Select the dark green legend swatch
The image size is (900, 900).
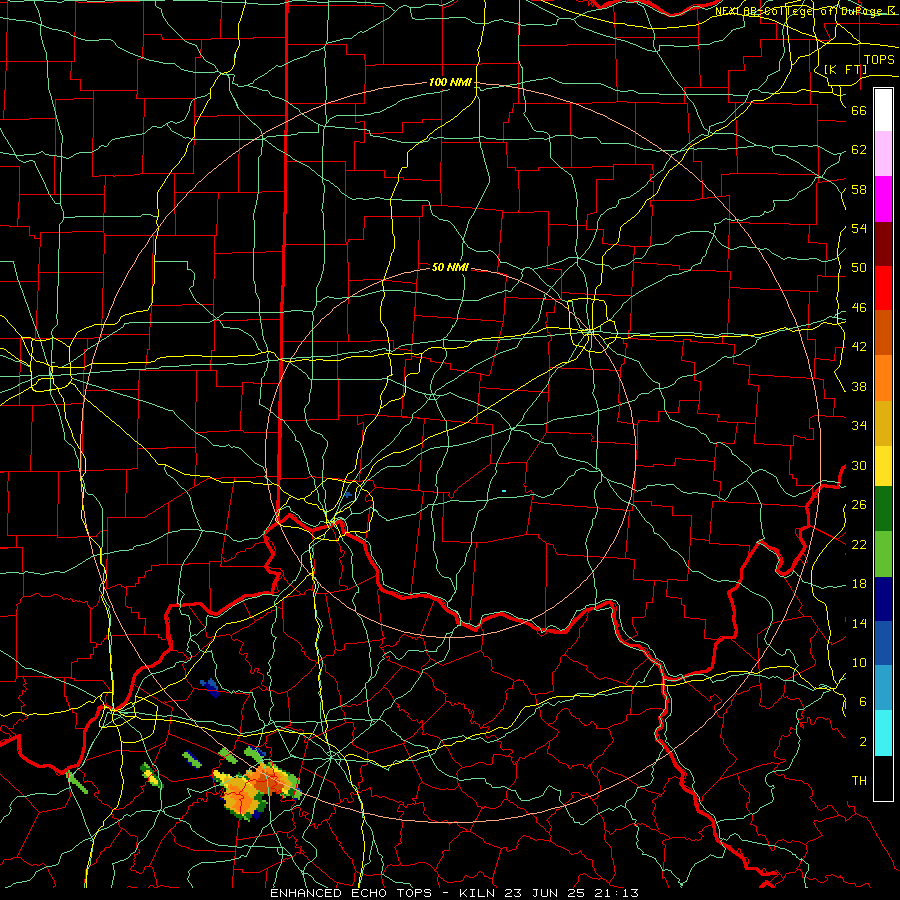(x=883, y=509)
